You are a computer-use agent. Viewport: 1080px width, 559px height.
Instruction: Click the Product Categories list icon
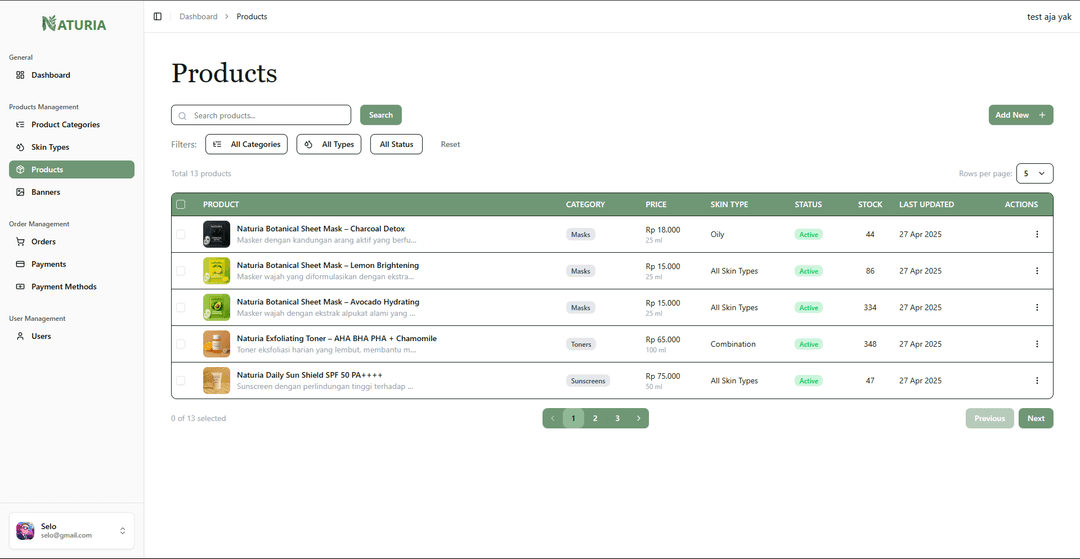[x=20, y=125]
